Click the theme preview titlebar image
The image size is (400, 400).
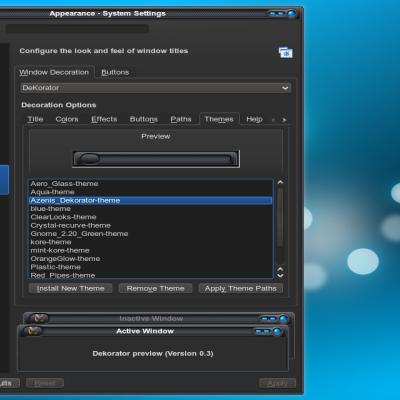pos(156,159)
